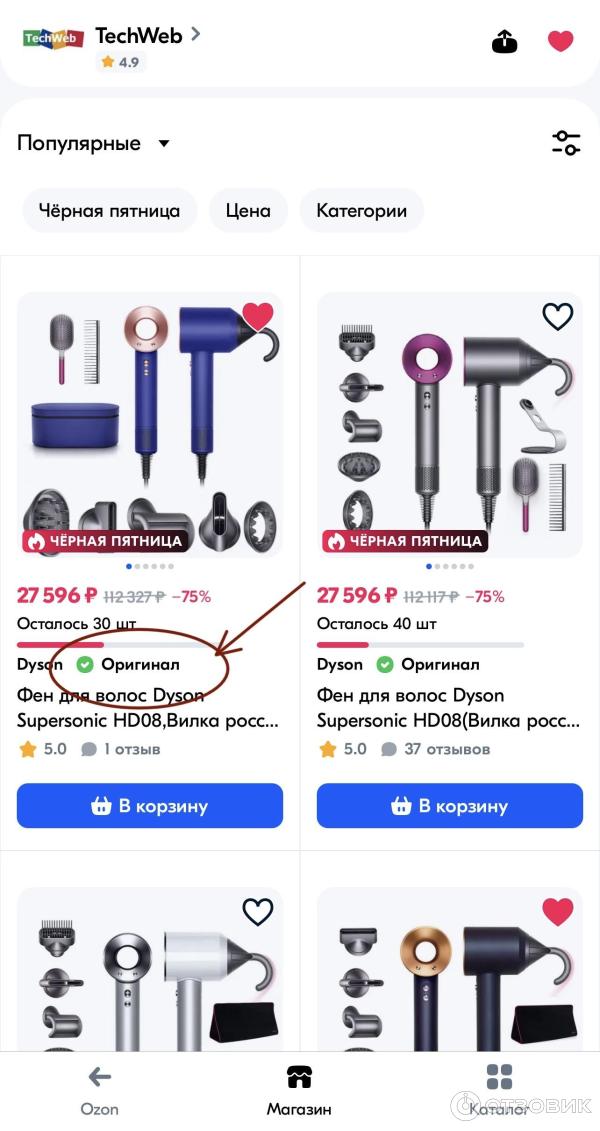
Task: Toggle the favorite shop heart in header
Action: tap(560, 41)
